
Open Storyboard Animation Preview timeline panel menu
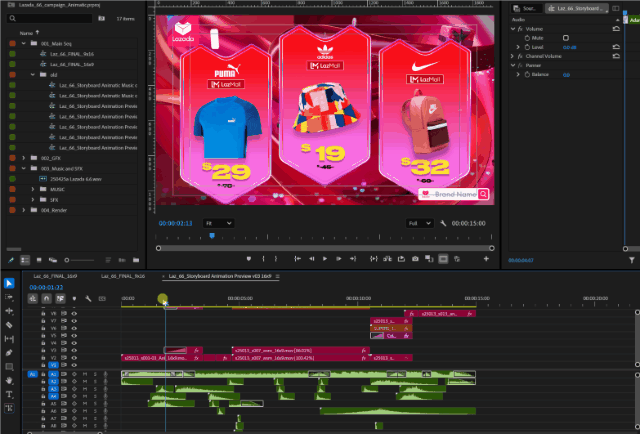[x=278, y=276]
